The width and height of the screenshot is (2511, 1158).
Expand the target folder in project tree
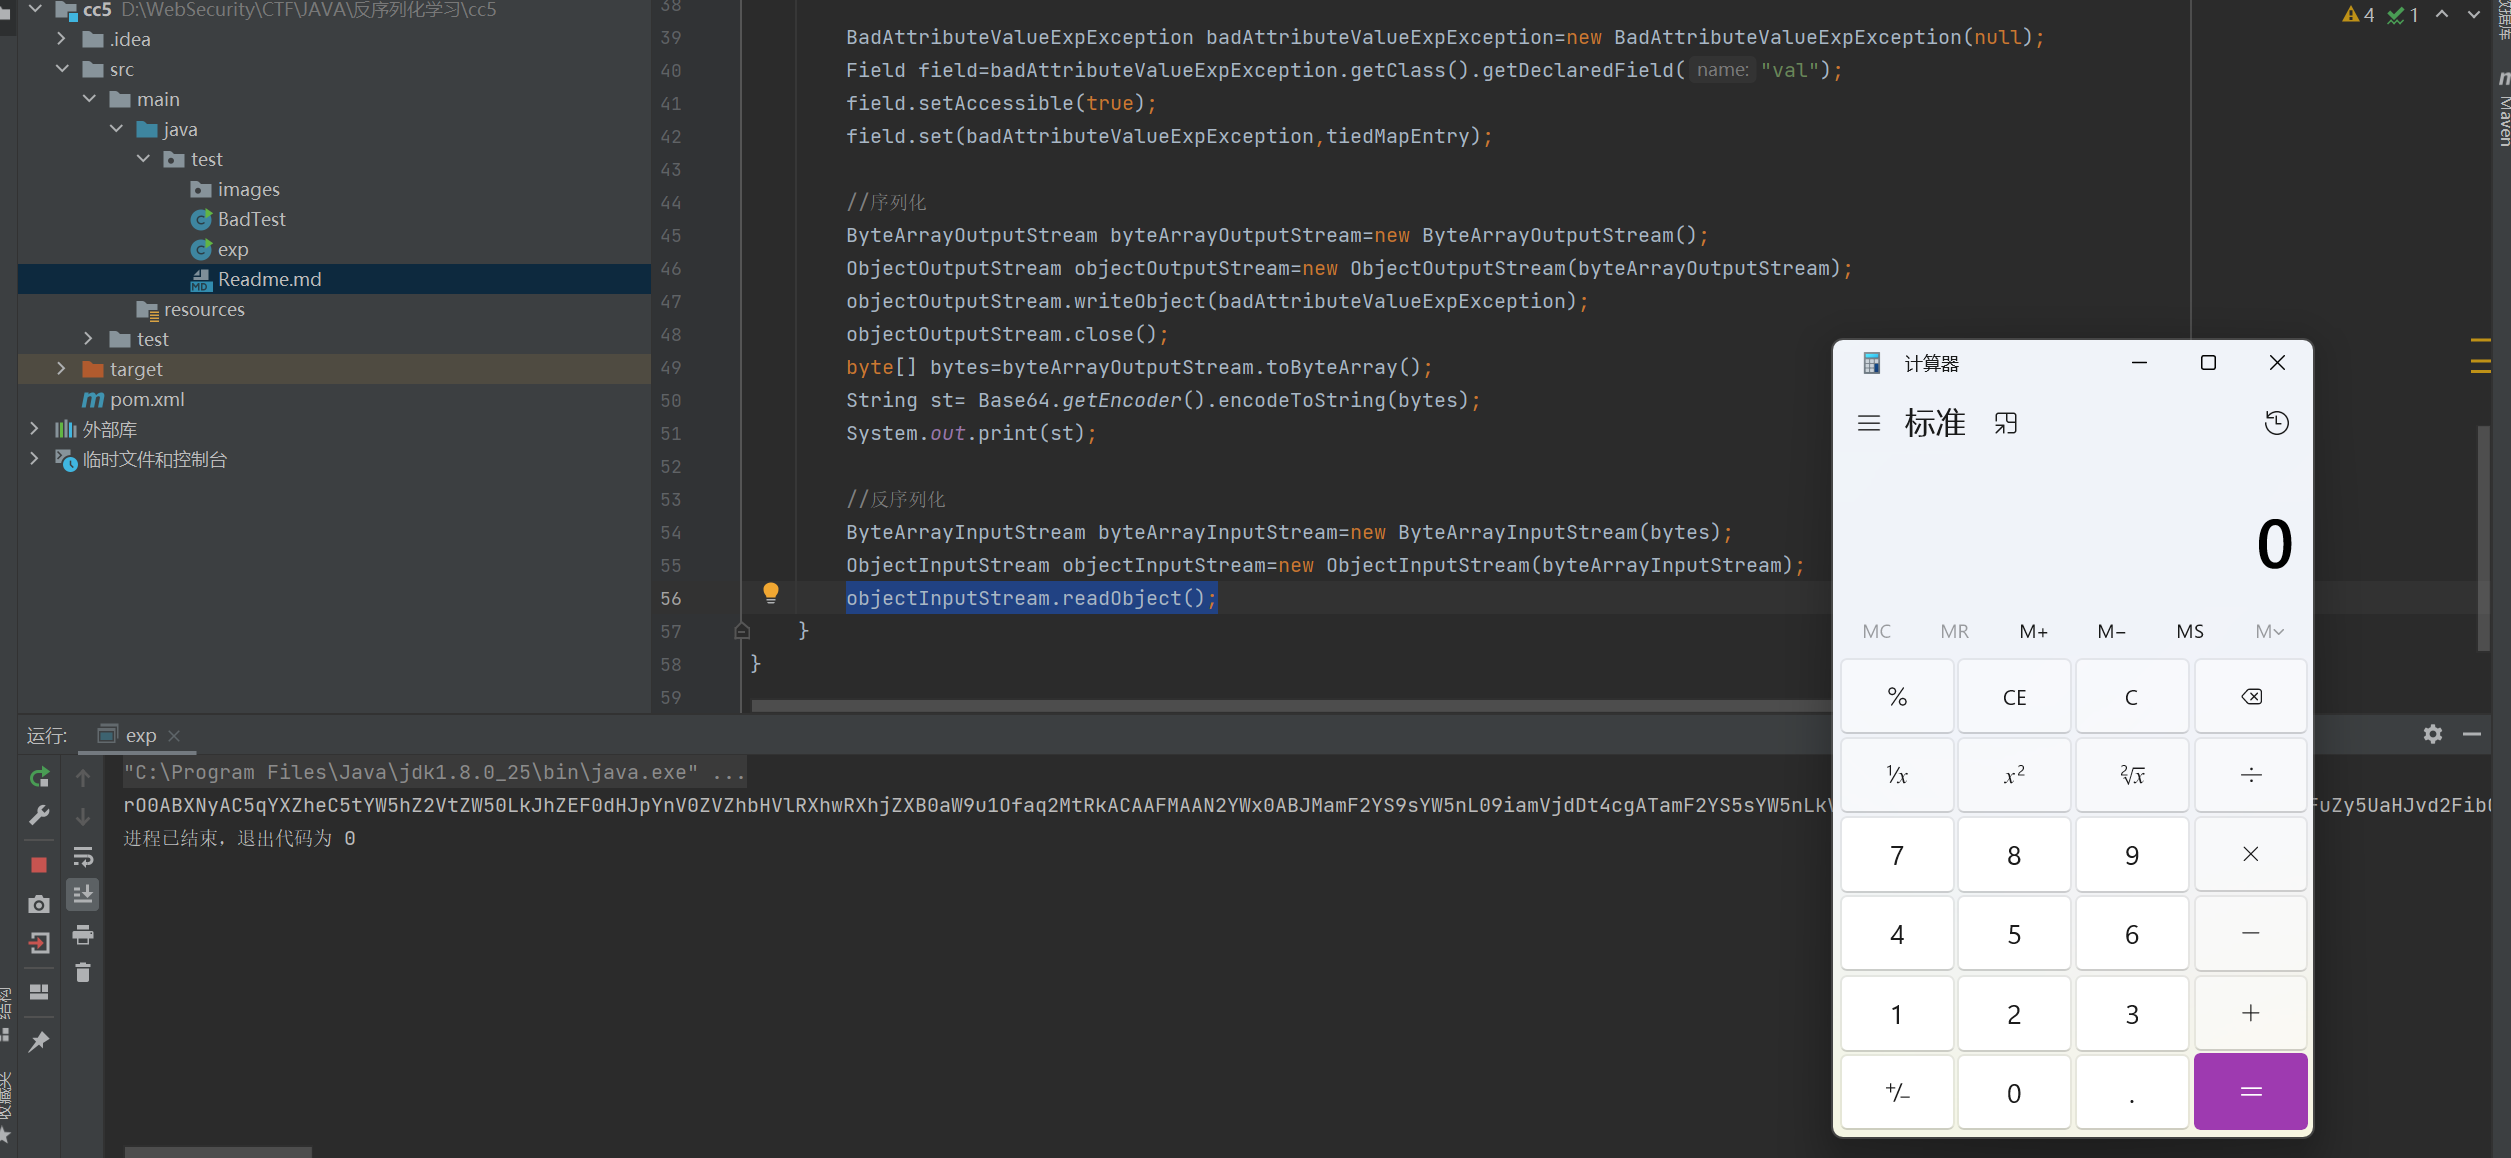tap(61, 369)
